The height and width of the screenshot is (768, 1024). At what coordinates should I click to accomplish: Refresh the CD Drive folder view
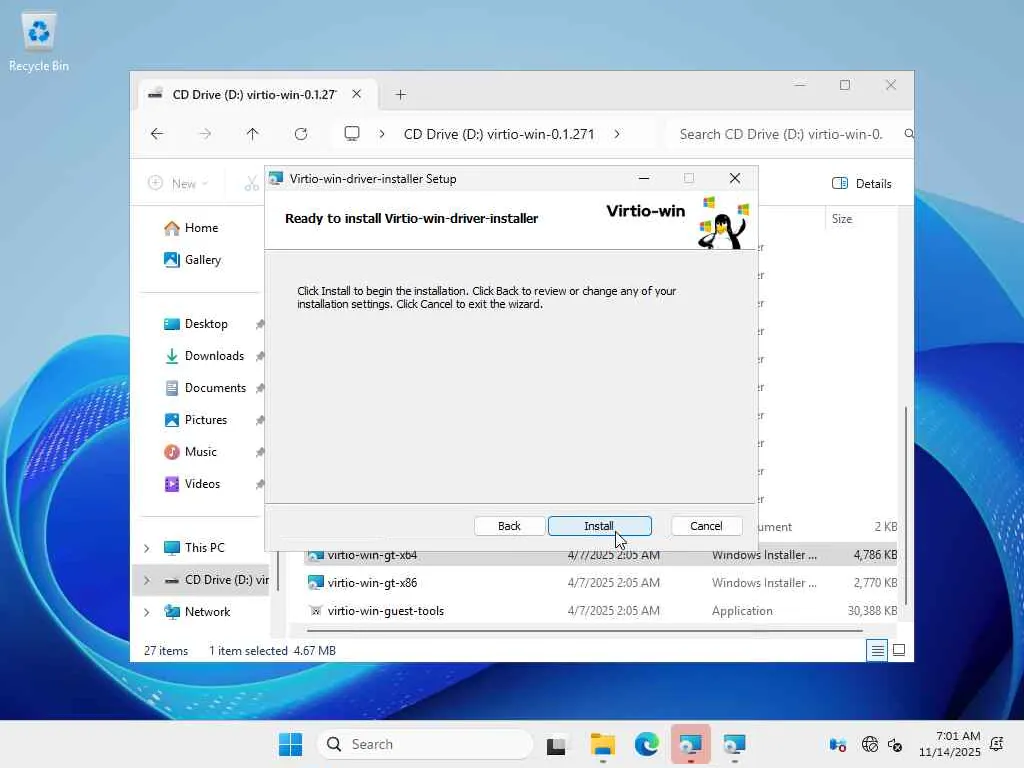pos(300,134)
